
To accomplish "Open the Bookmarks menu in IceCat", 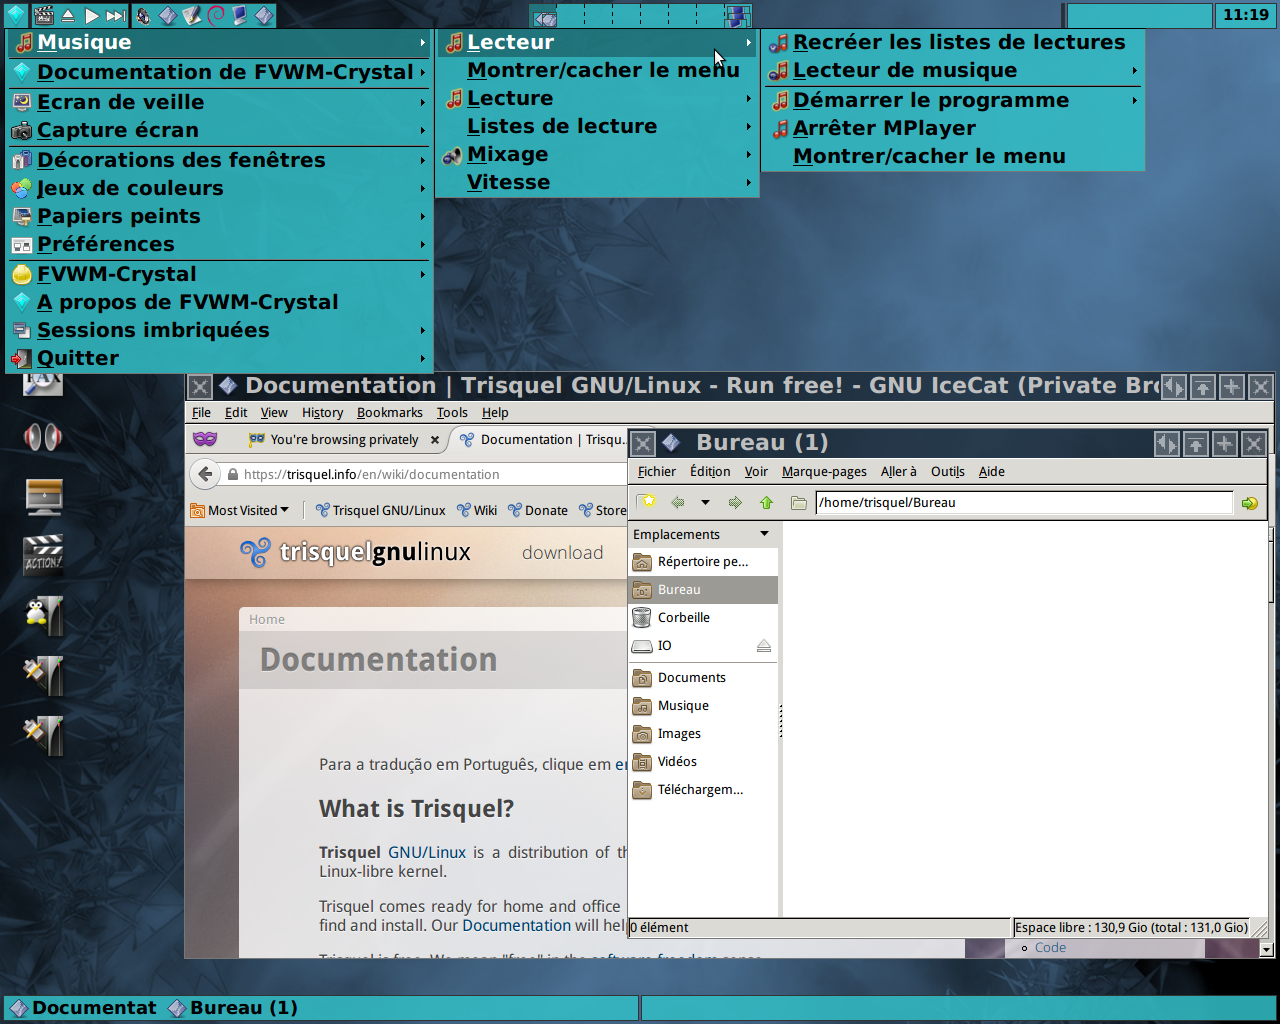I will click(389, 412).
